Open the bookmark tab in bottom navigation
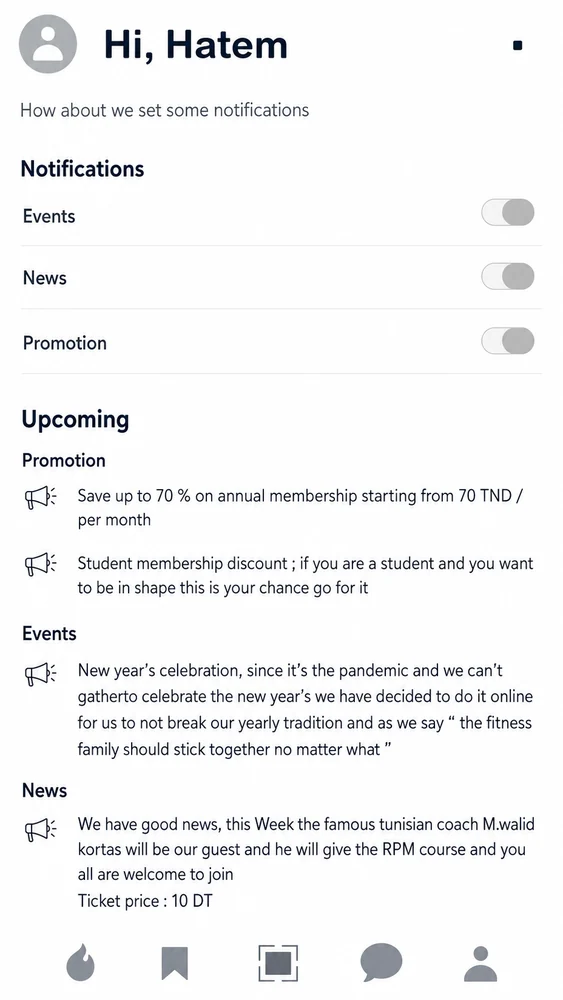 tap(175, 963)
